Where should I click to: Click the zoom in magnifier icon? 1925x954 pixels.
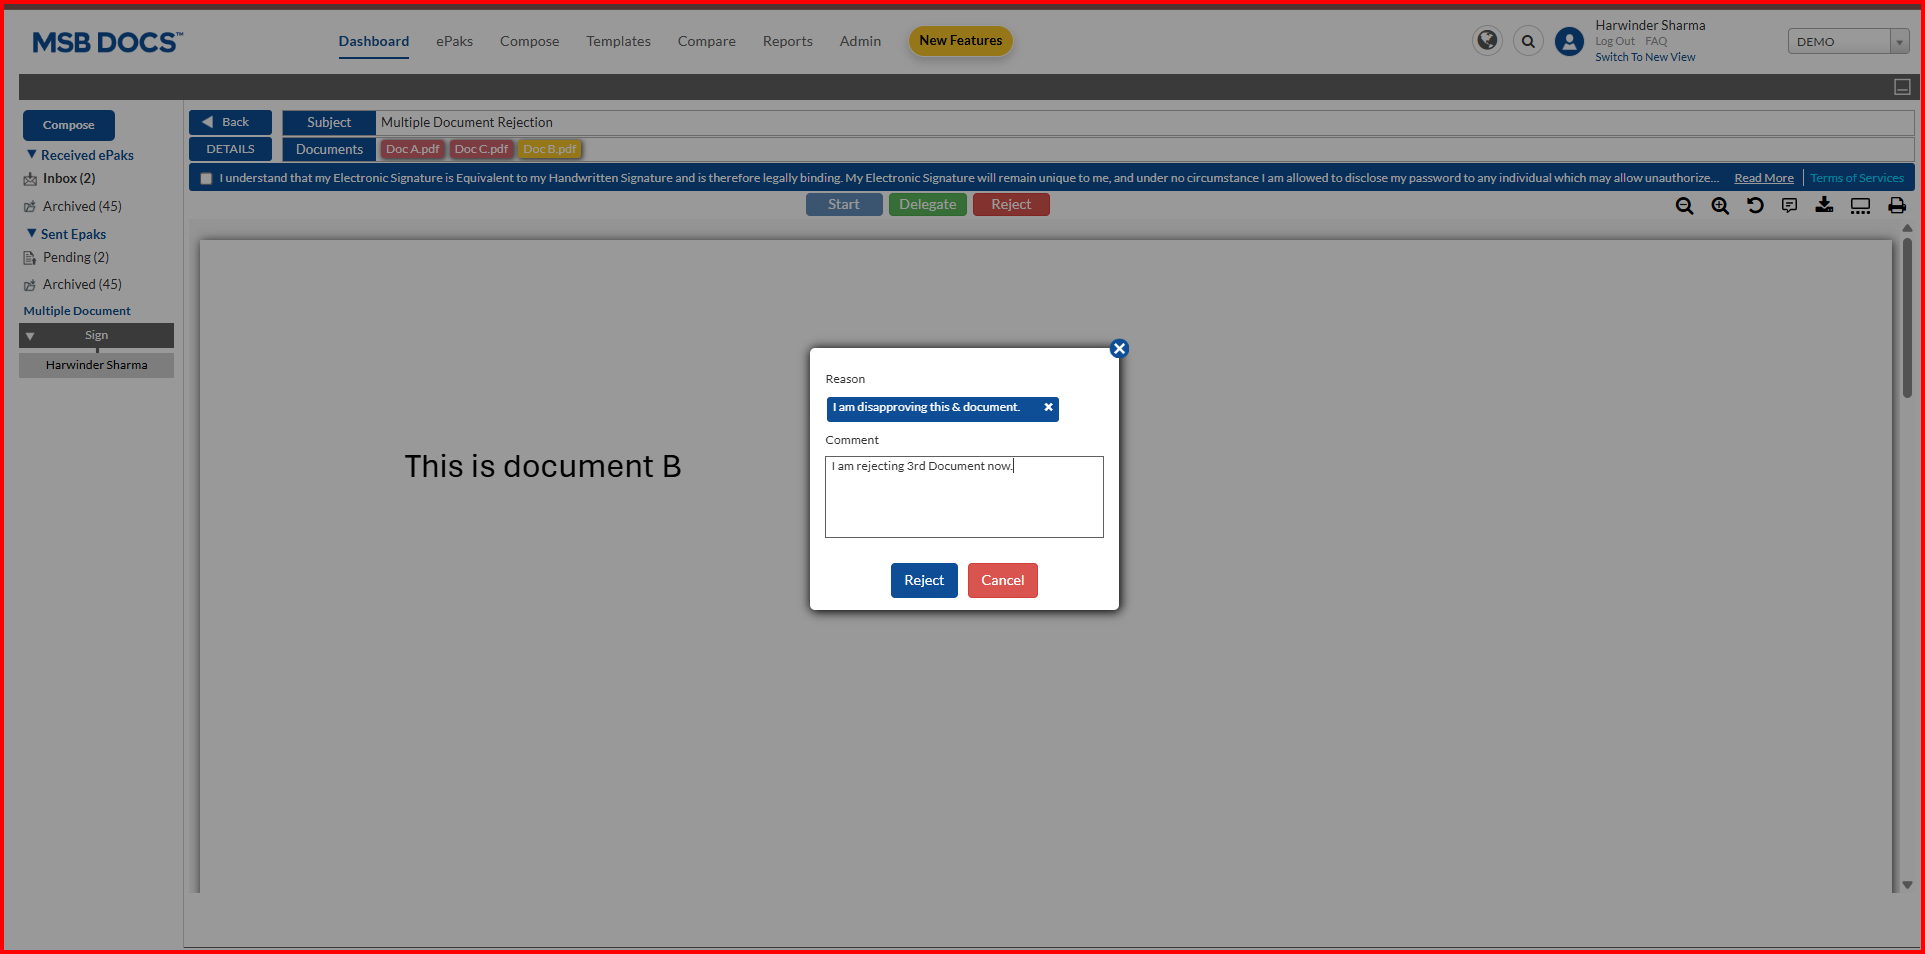[x=1720, y=206]
